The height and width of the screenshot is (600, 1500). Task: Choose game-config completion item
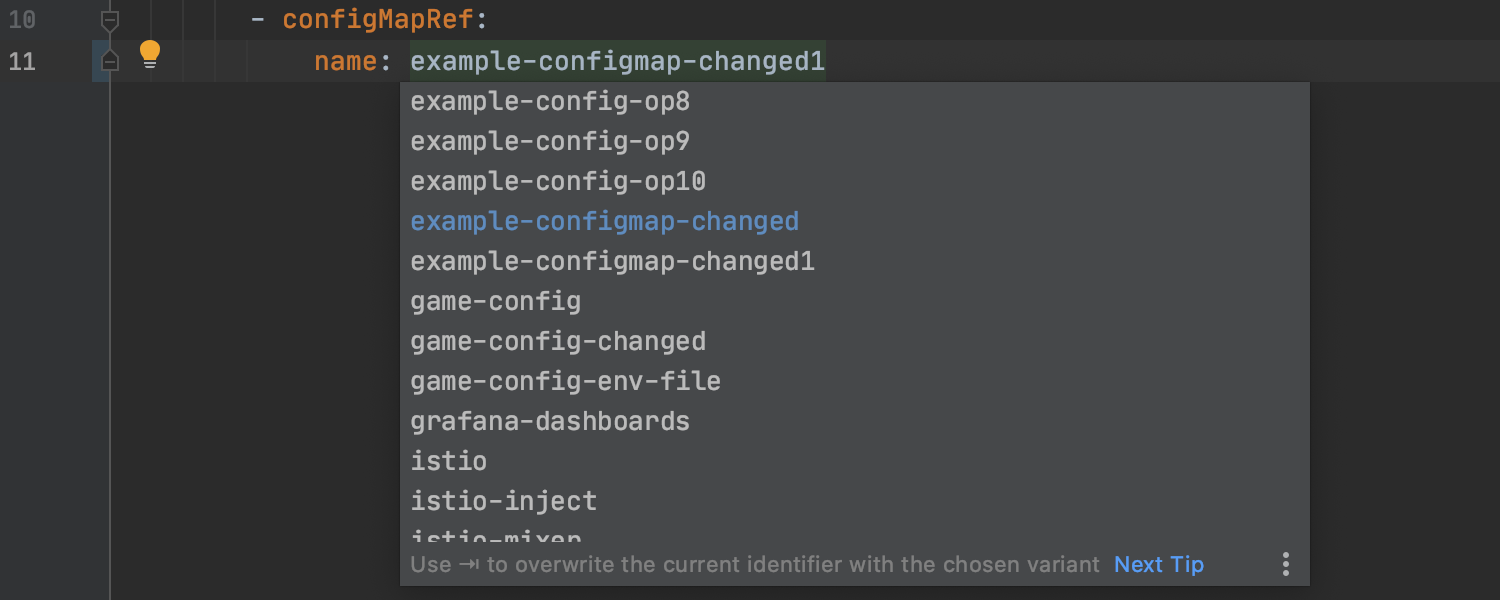tap(855, 302)
